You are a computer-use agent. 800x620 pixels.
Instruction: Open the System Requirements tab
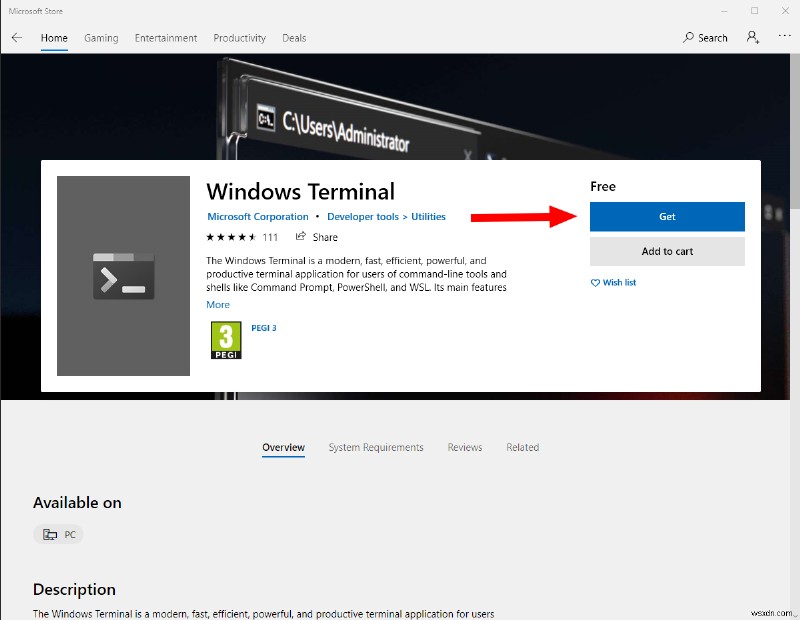(375, 447)
